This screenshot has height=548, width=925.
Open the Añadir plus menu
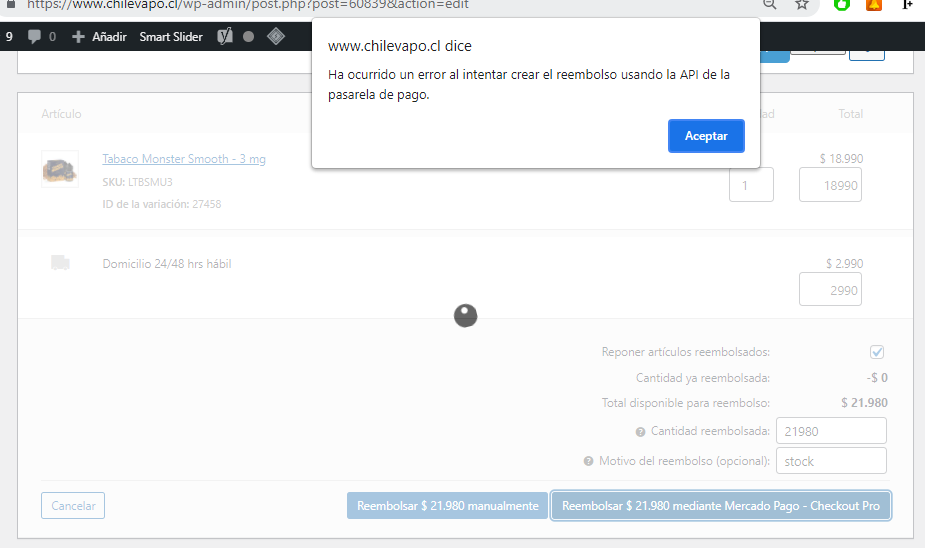pyautogui.click(x=99, y=37)
